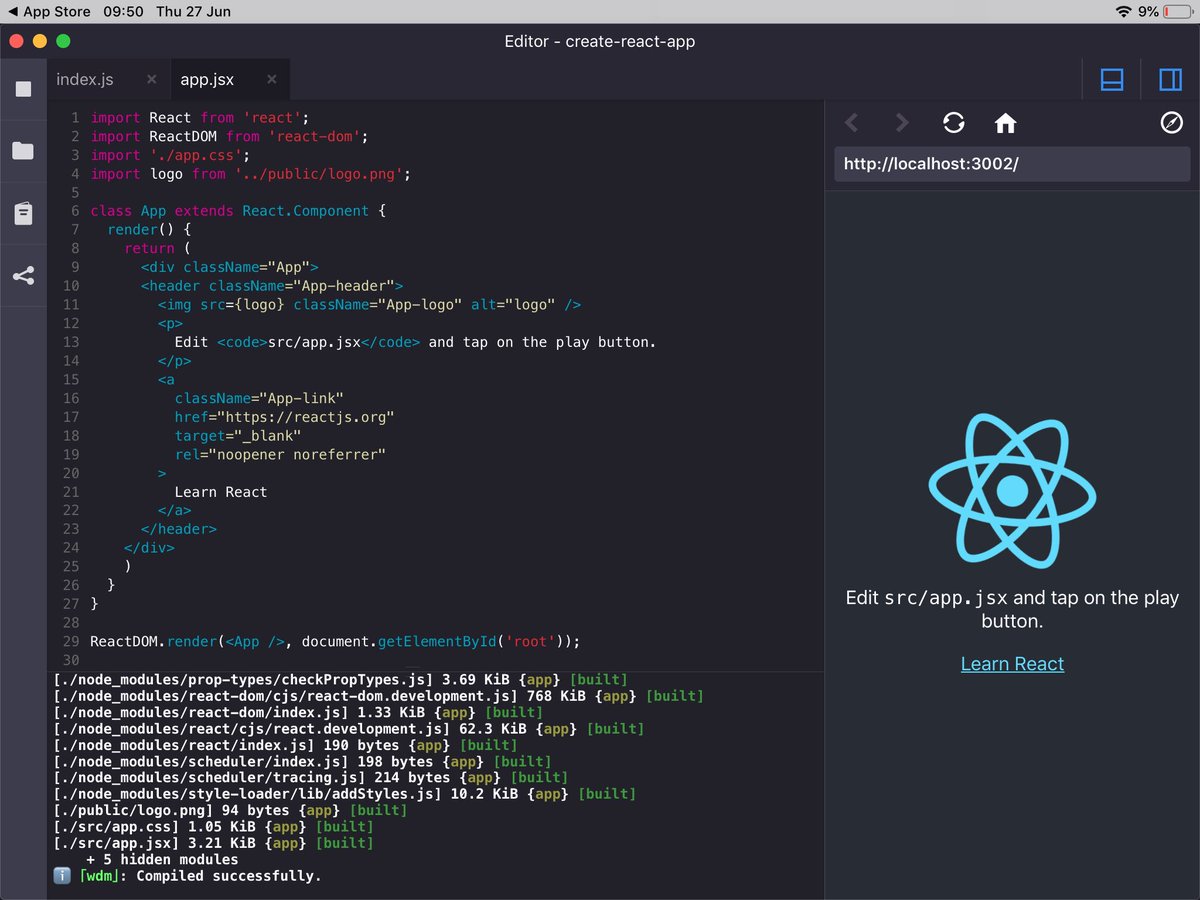The image size is (1200, 900).
Task: Return to App Store via status bar
Action: (x=49, y=11)
